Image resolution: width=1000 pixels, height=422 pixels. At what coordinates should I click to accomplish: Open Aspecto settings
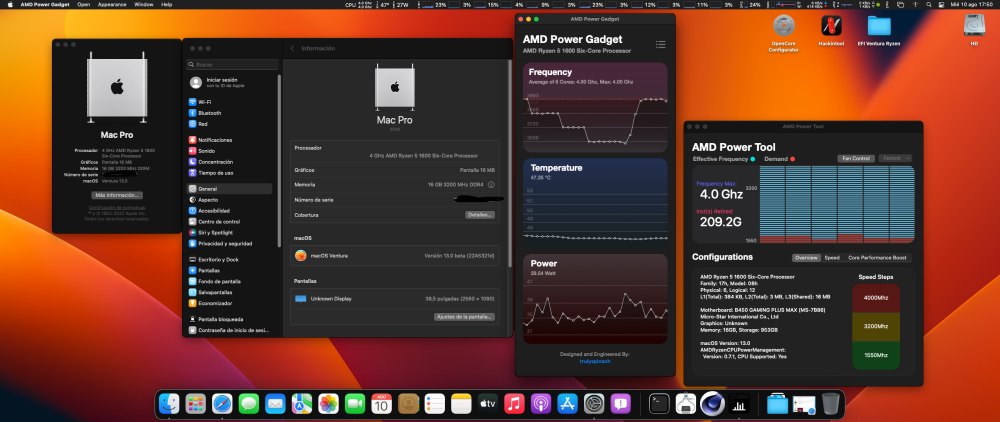point(230,200)
